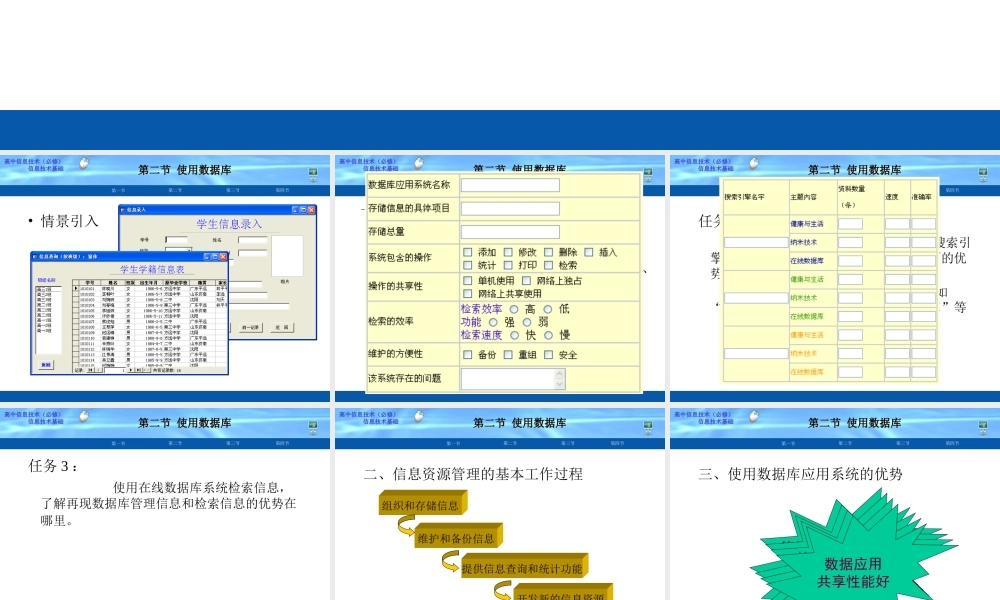Click the computer icon on the 基本工作过程 slide header
Viewport: 1000px width, 600px height.
point(648,427)
